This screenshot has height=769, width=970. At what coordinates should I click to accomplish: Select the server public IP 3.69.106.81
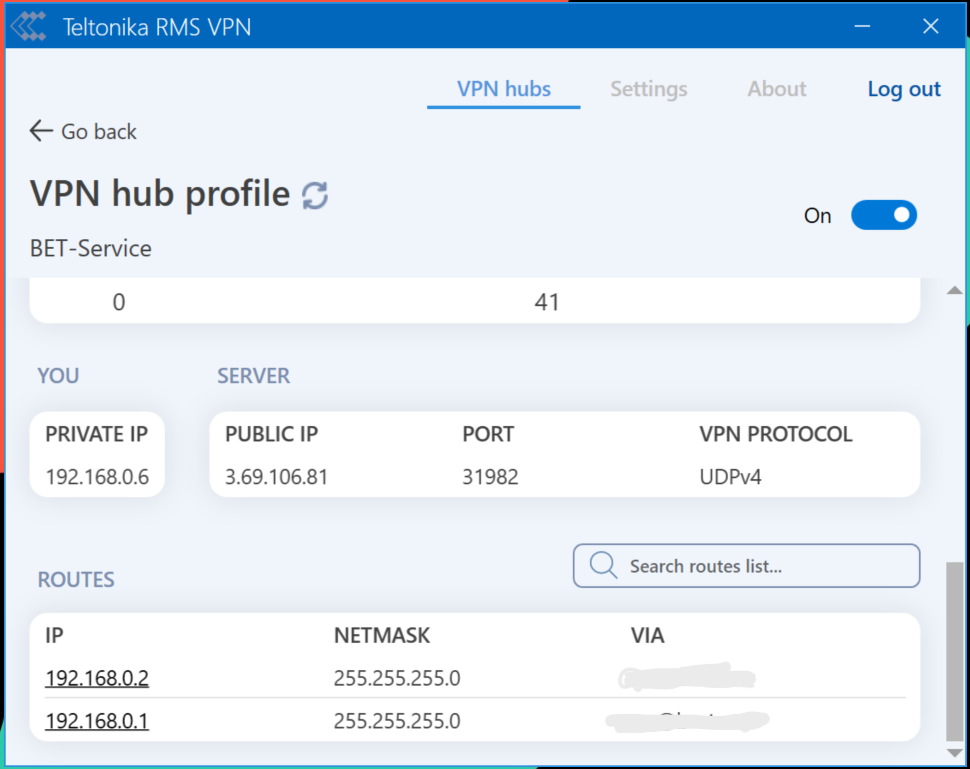pos(276,477)
